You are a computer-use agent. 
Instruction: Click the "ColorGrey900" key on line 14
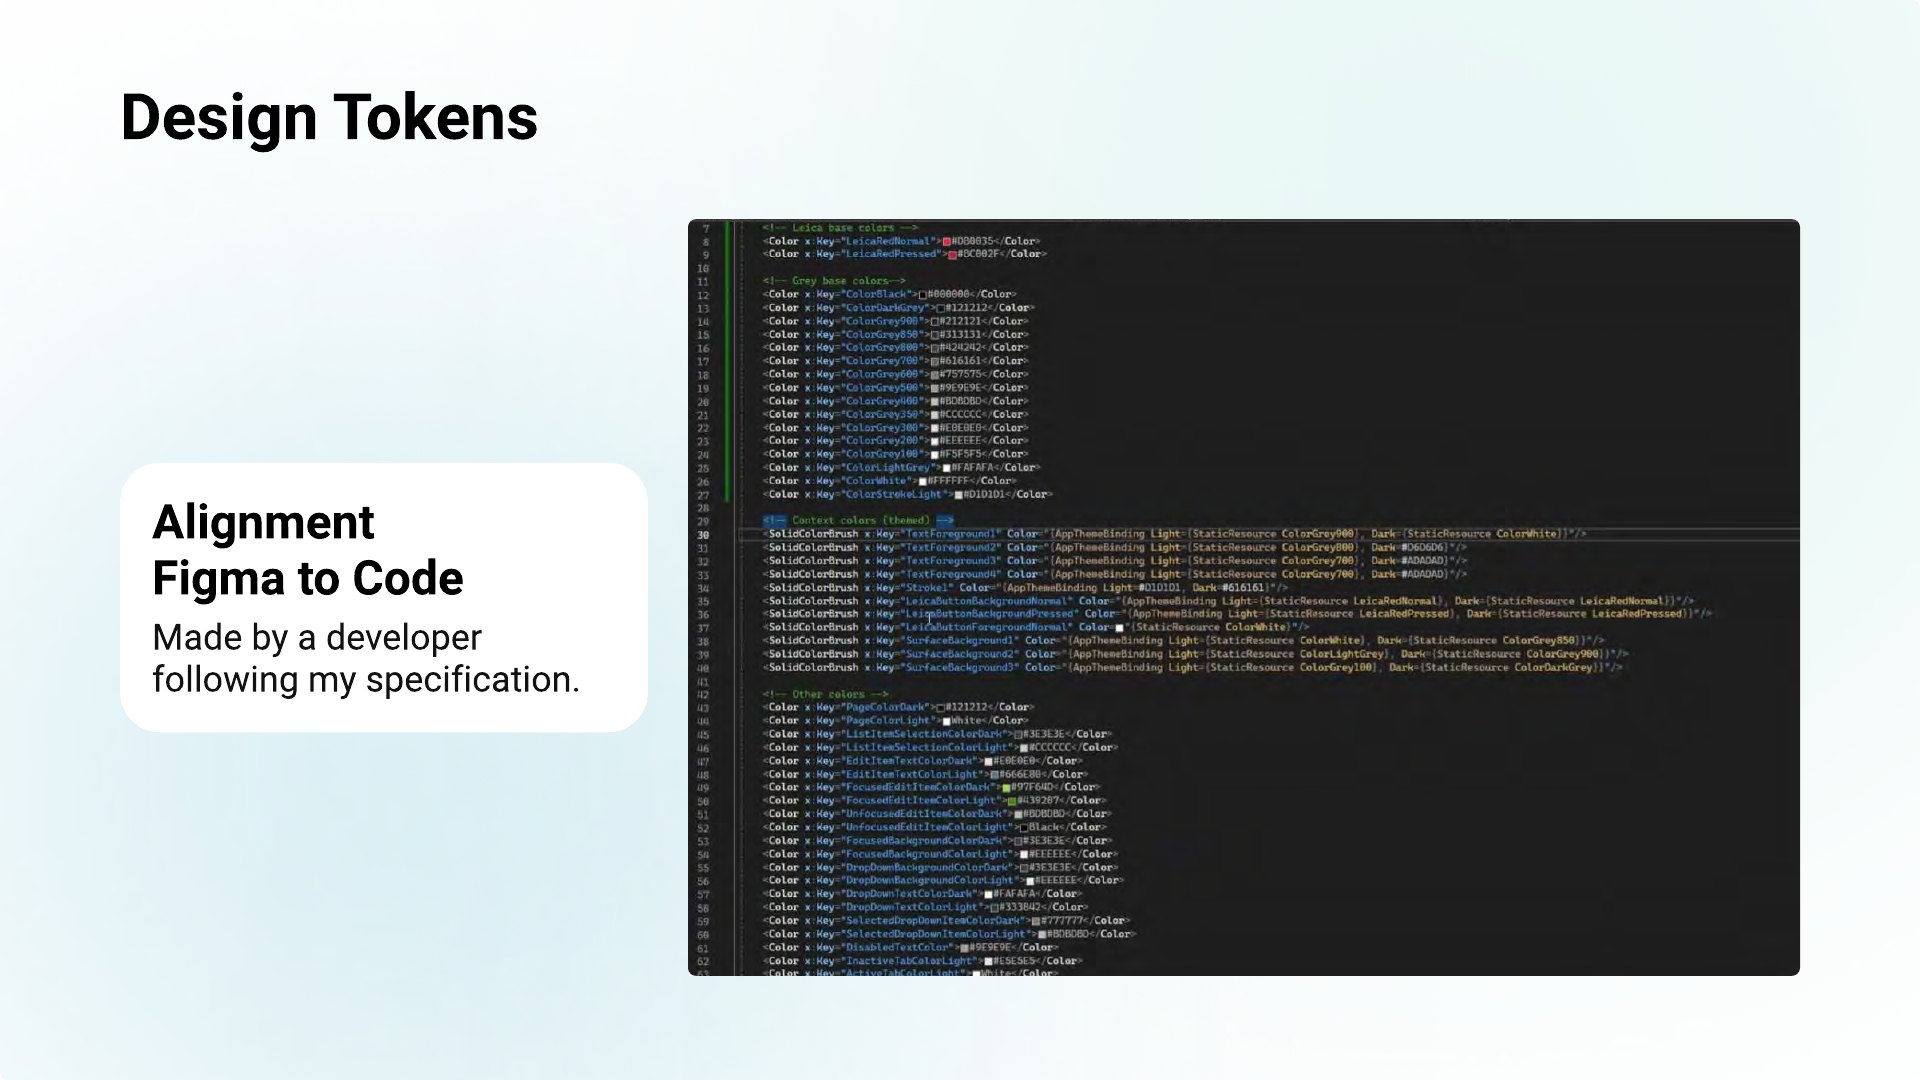[881, 321]
